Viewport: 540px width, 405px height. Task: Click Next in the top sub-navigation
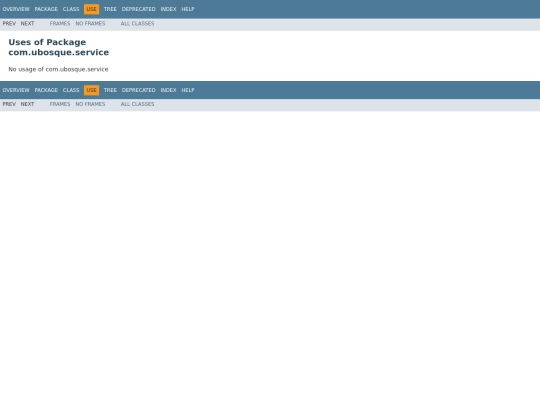click(27, 23)
